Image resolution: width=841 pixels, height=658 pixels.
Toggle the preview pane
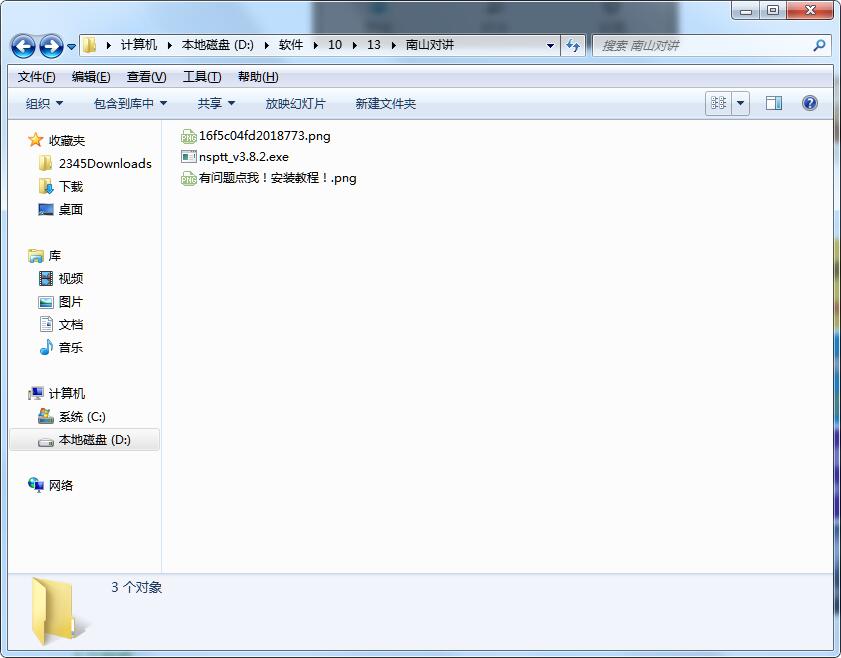pyautogui.click(x=774, y=103)
